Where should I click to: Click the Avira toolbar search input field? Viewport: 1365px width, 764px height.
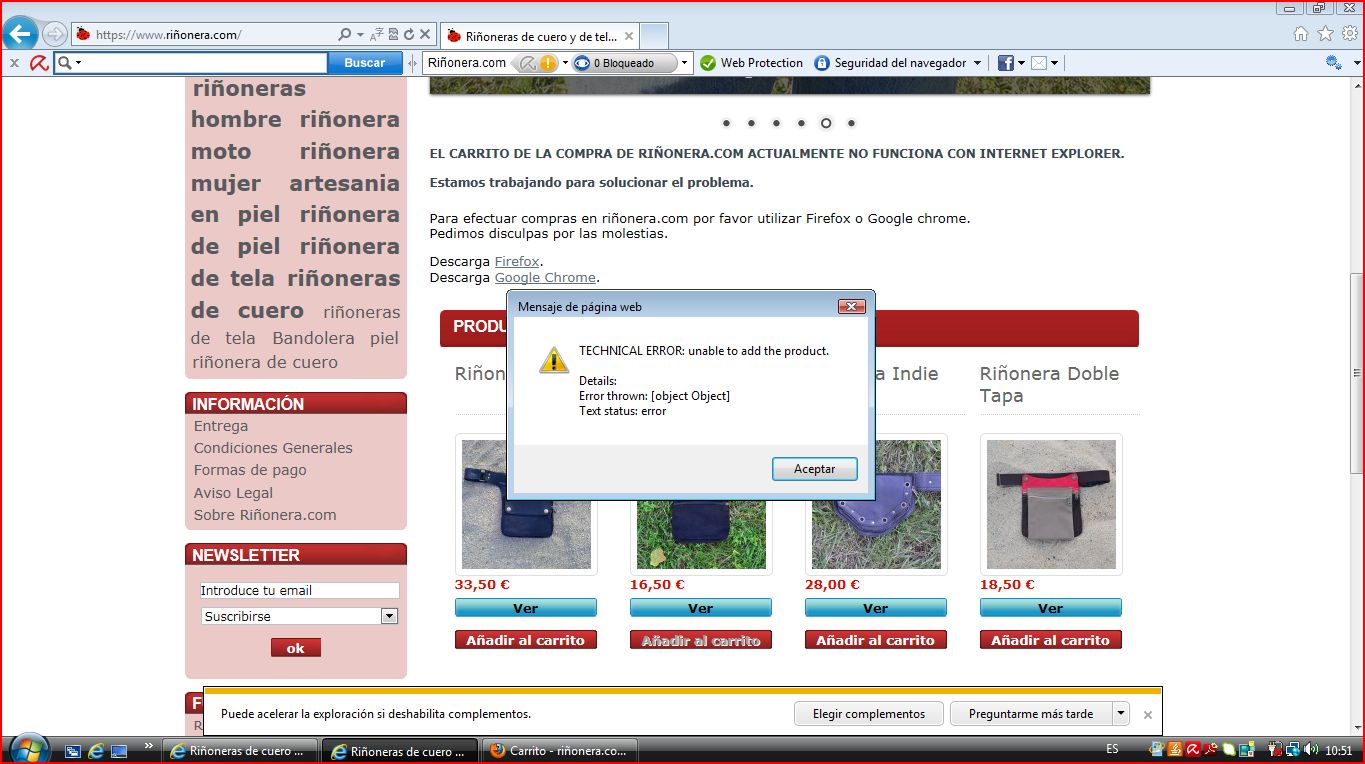coord(190,63)
